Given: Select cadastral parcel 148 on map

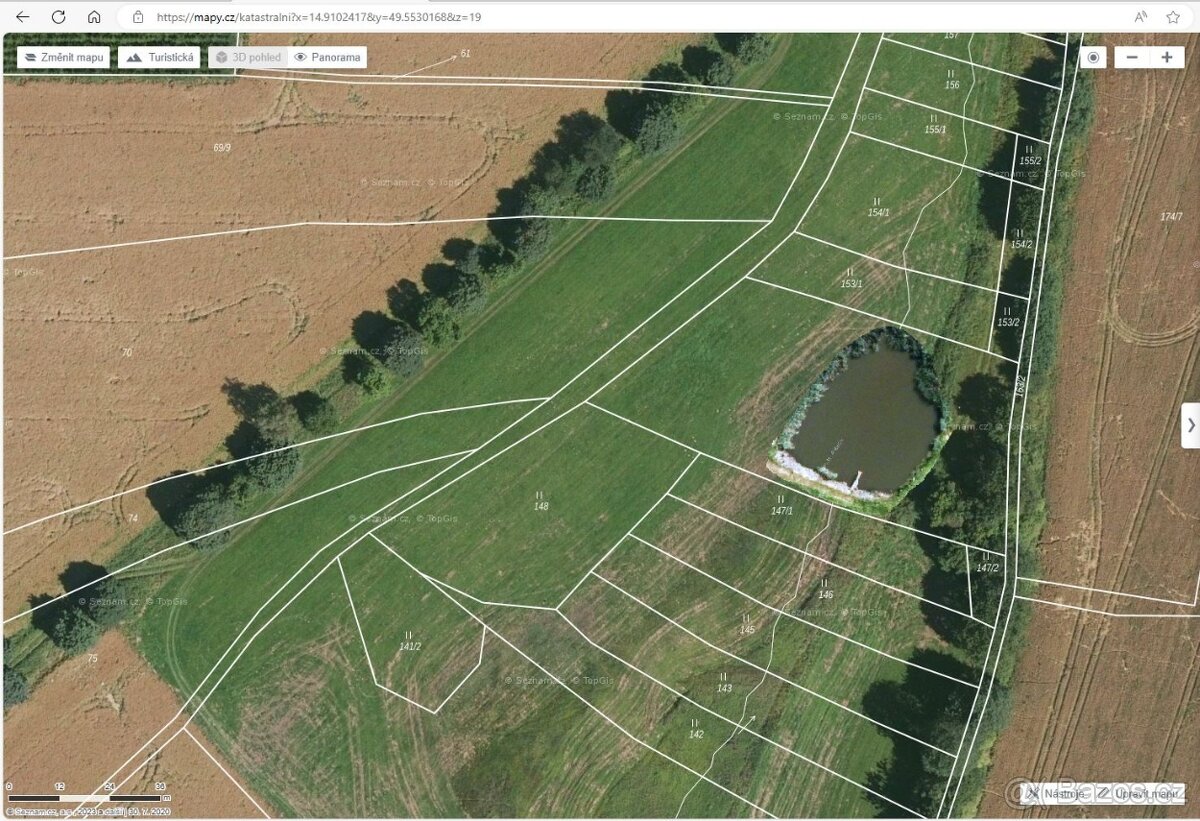Looking at the screenshot, I should (x=540, y=500).
